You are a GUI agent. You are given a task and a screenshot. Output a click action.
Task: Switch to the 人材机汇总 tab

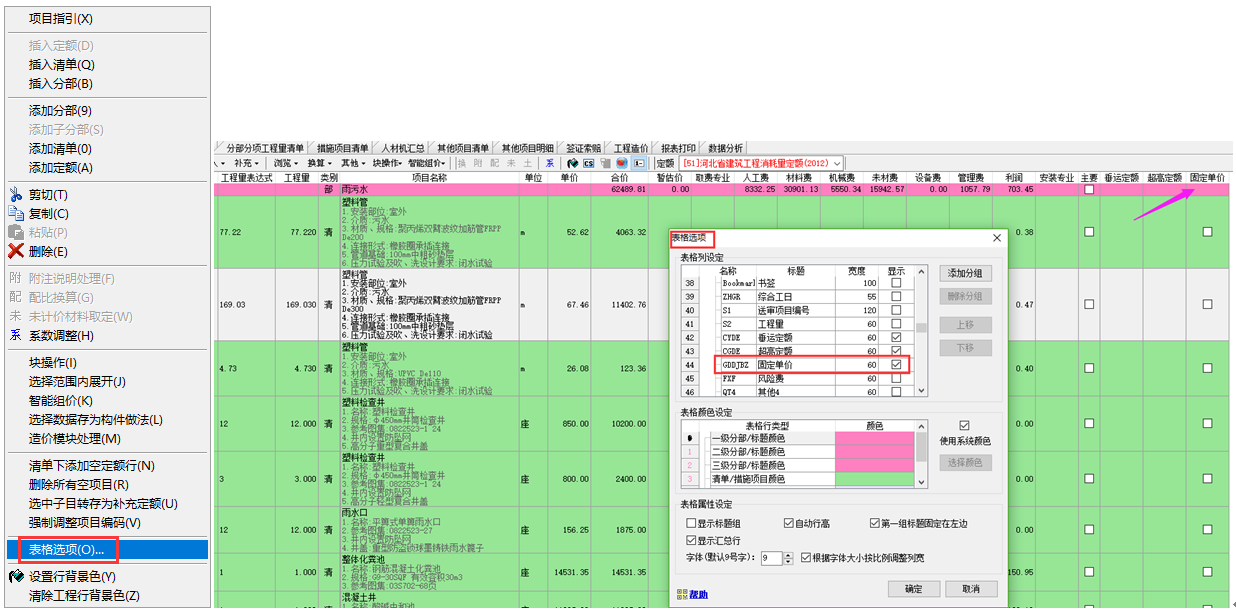coord(404,148)
